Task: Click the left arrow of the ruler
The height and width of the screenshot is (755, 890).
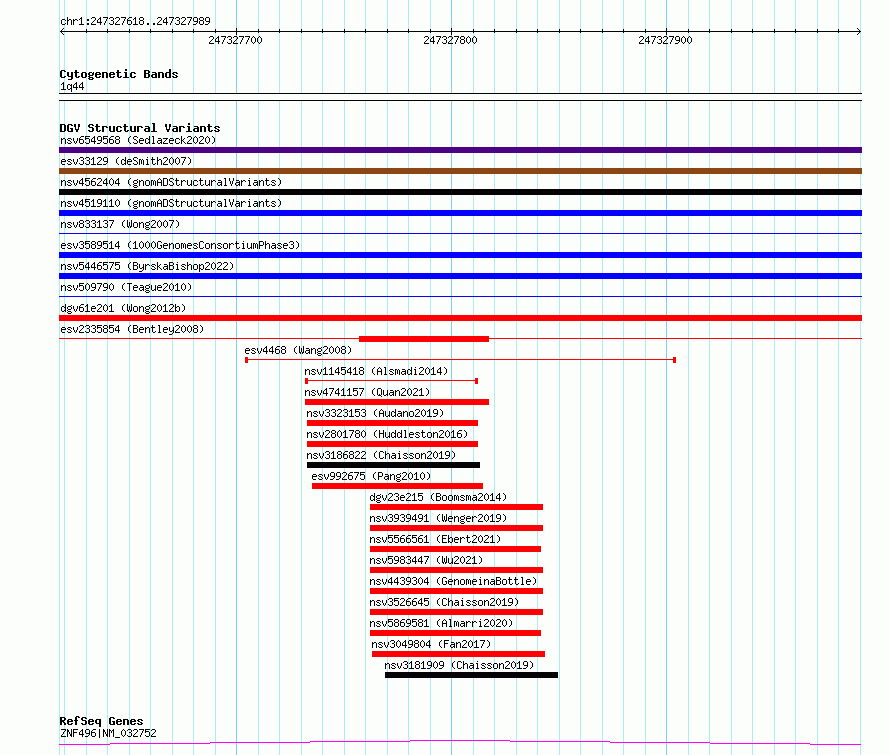Action: coord(62,31)
